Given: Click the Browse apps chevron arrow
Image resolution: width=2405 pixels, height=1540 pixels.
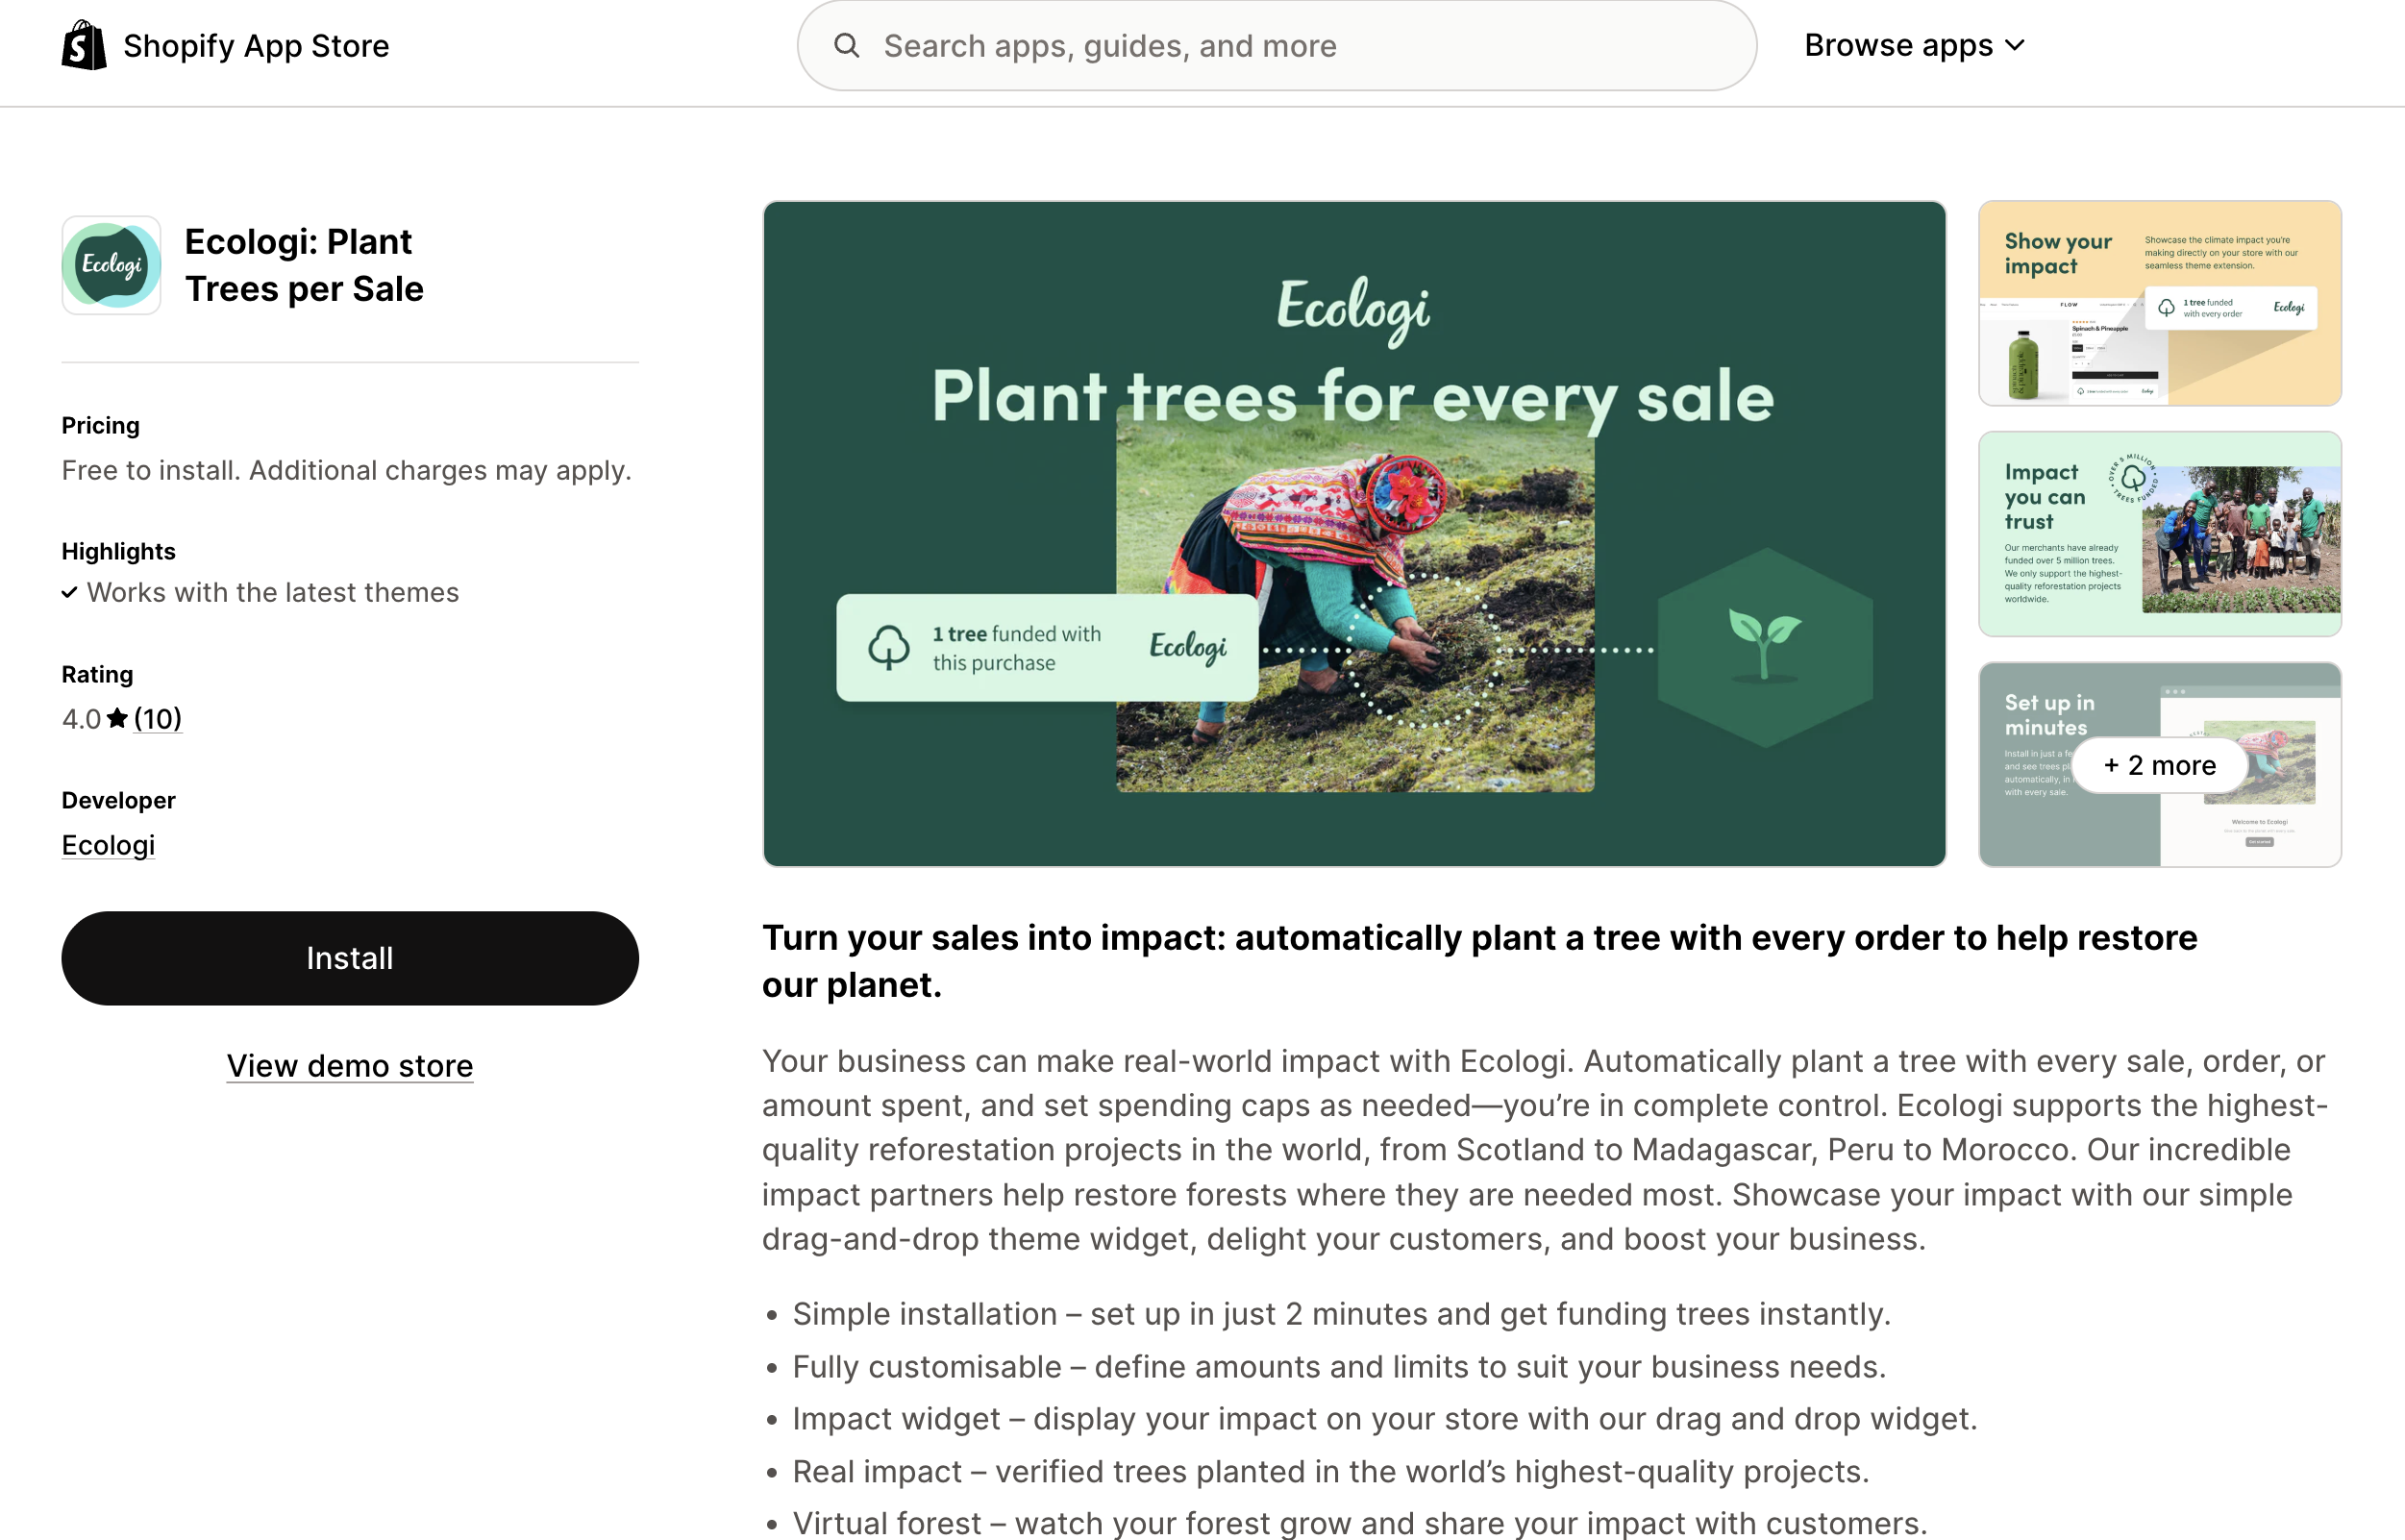Looking at the screenshot, I should 2016,46.
